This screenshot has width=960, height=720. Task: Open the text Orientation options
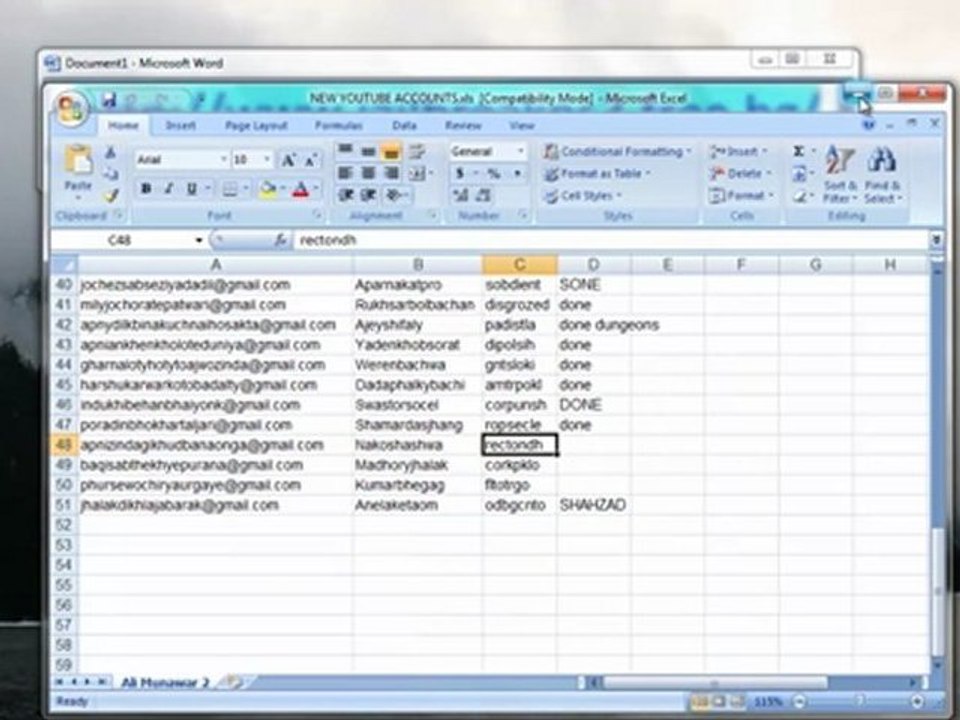point(394,195)
